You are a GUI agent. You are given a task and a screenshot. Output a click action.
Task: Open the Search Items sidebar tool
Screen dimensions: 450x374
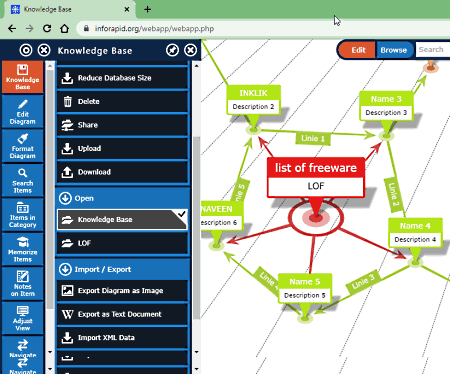pyautogui.click(x=23, y=180)
